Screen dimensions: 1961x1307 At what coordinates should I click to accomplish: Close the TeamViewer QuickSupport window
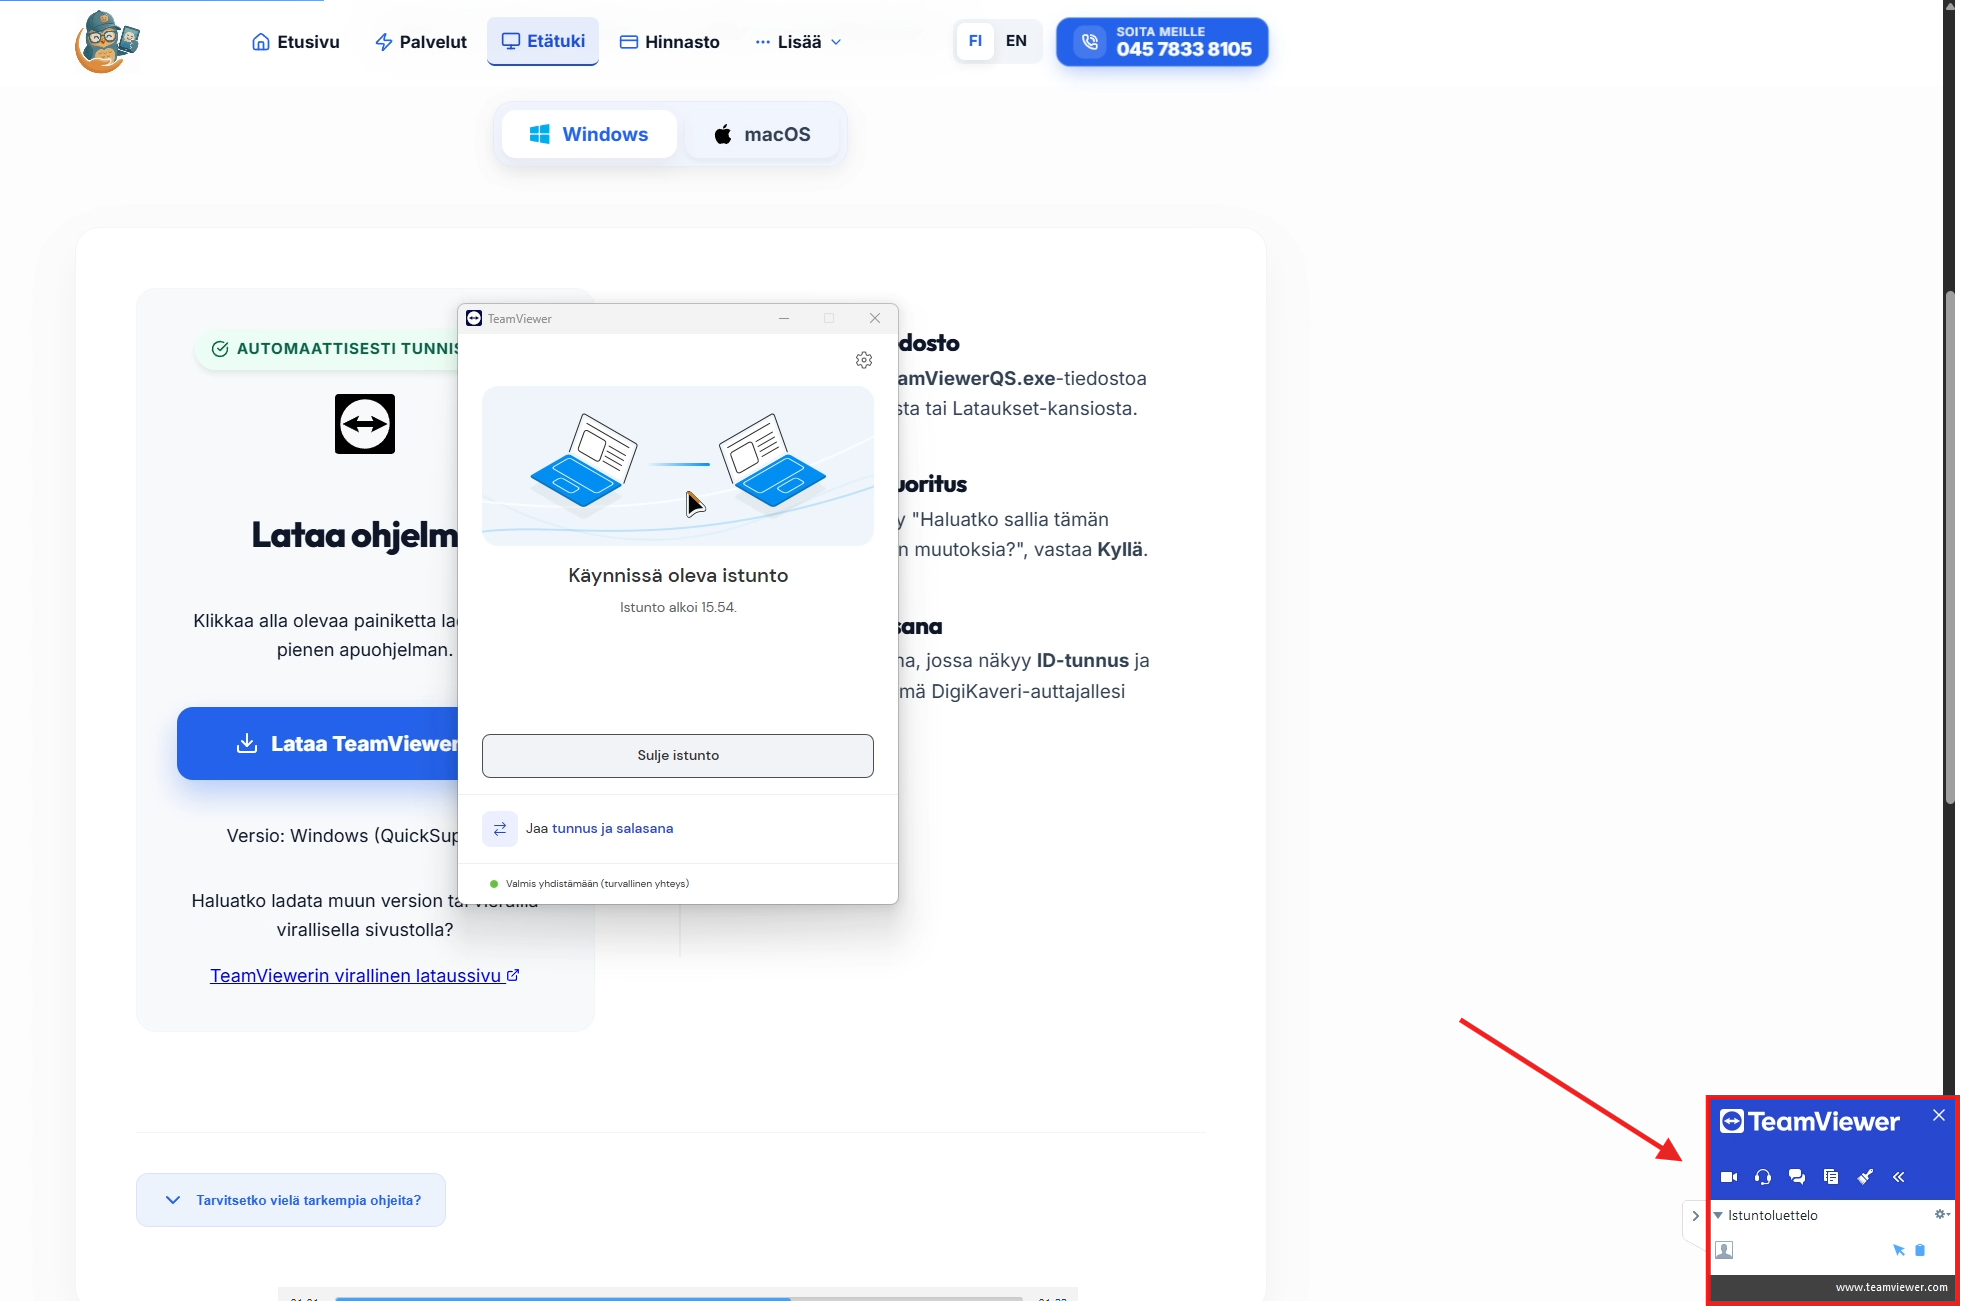pyautogui.click(x=875, y=318)
